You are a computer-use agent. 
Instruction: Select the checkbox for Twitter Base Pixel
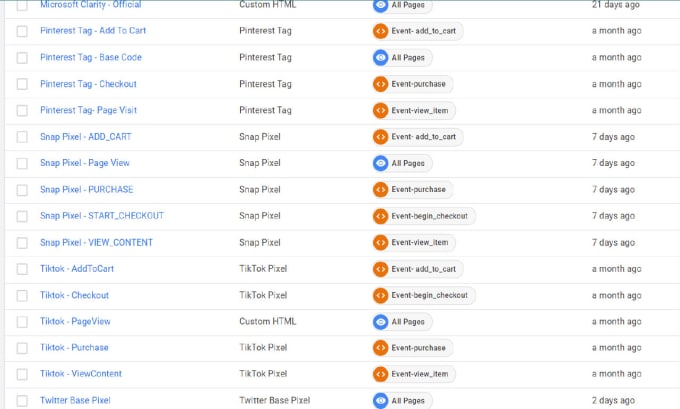(22, 401)
